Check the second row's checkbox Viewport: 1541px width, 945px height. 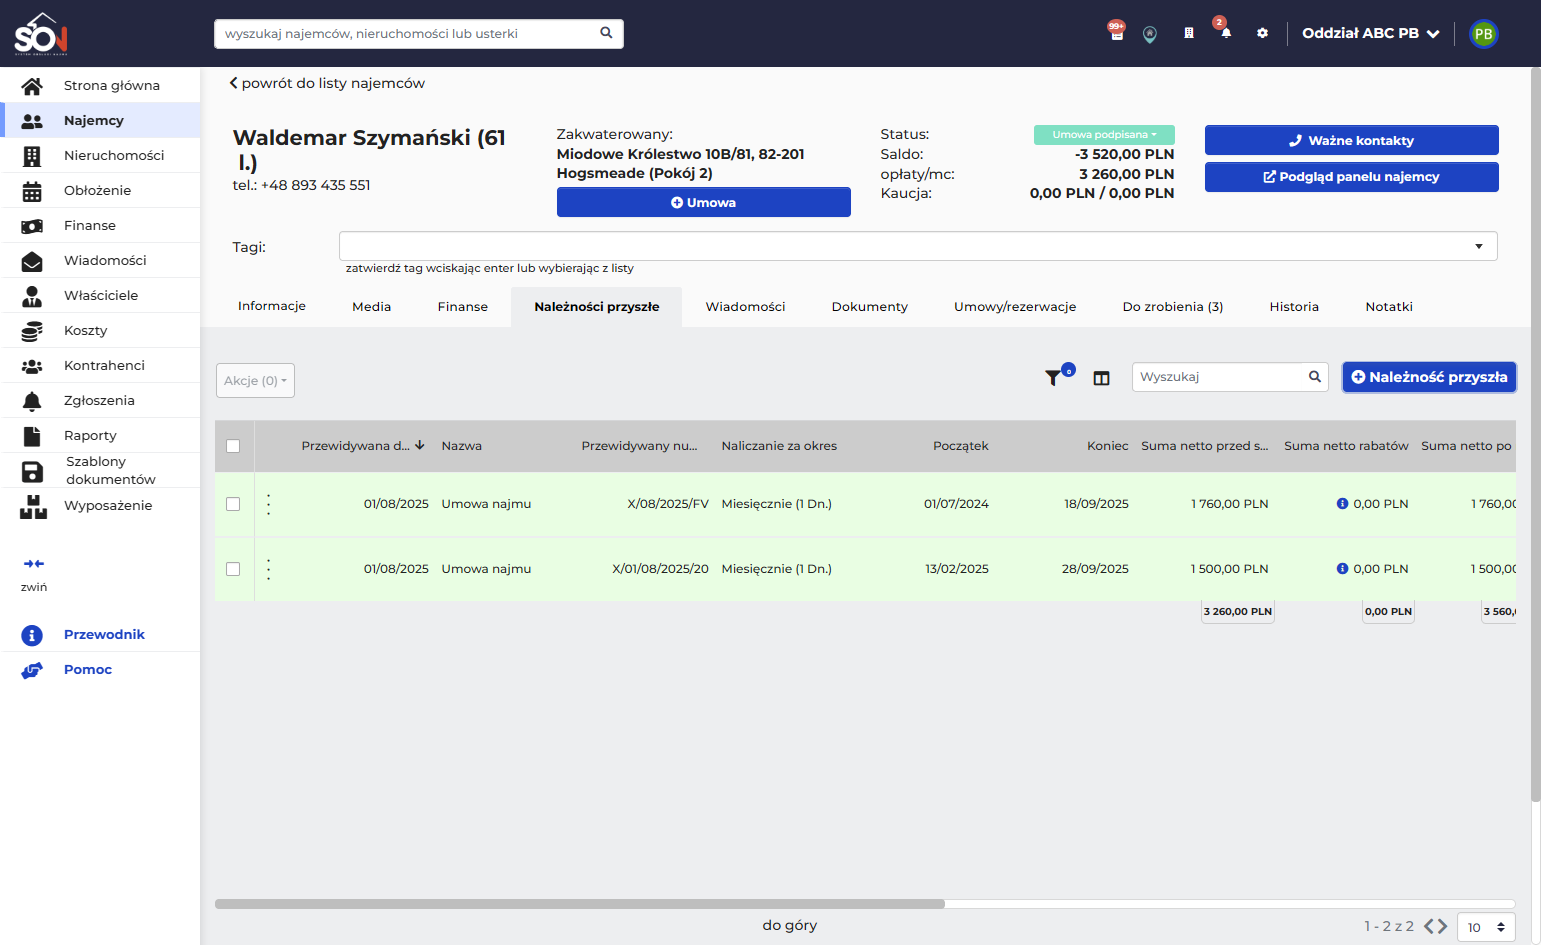[x=233, y=569]
